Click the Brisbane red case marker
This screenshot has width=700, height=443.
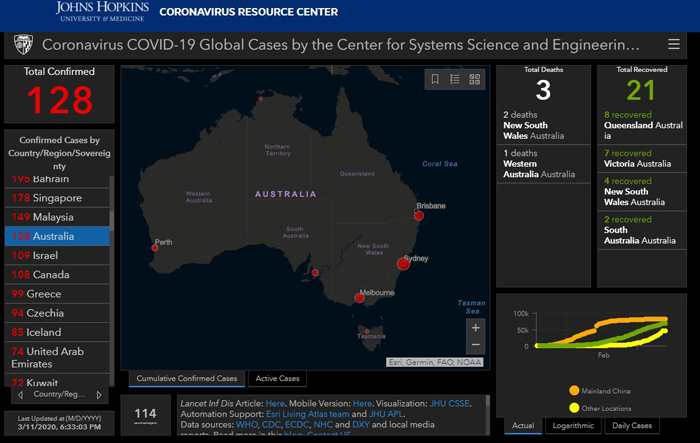pos(419,216)
